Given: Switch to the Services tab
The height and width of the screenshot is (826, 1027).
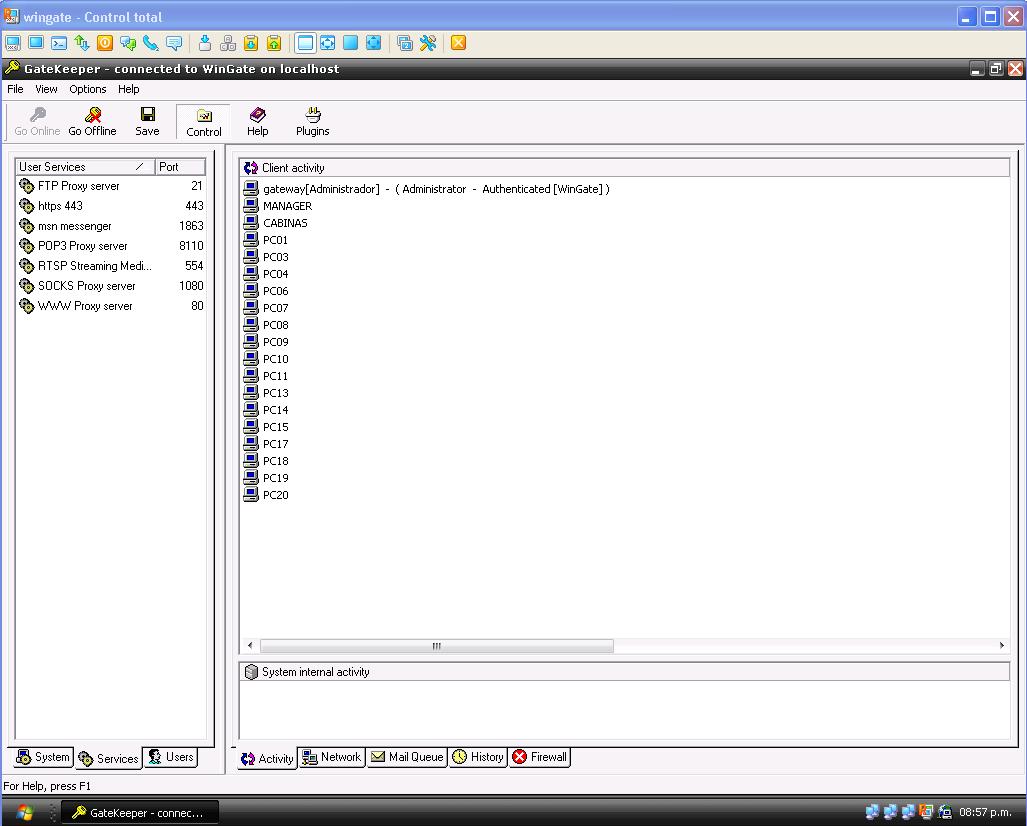Looking at the screenshot, I should (108, 759).
